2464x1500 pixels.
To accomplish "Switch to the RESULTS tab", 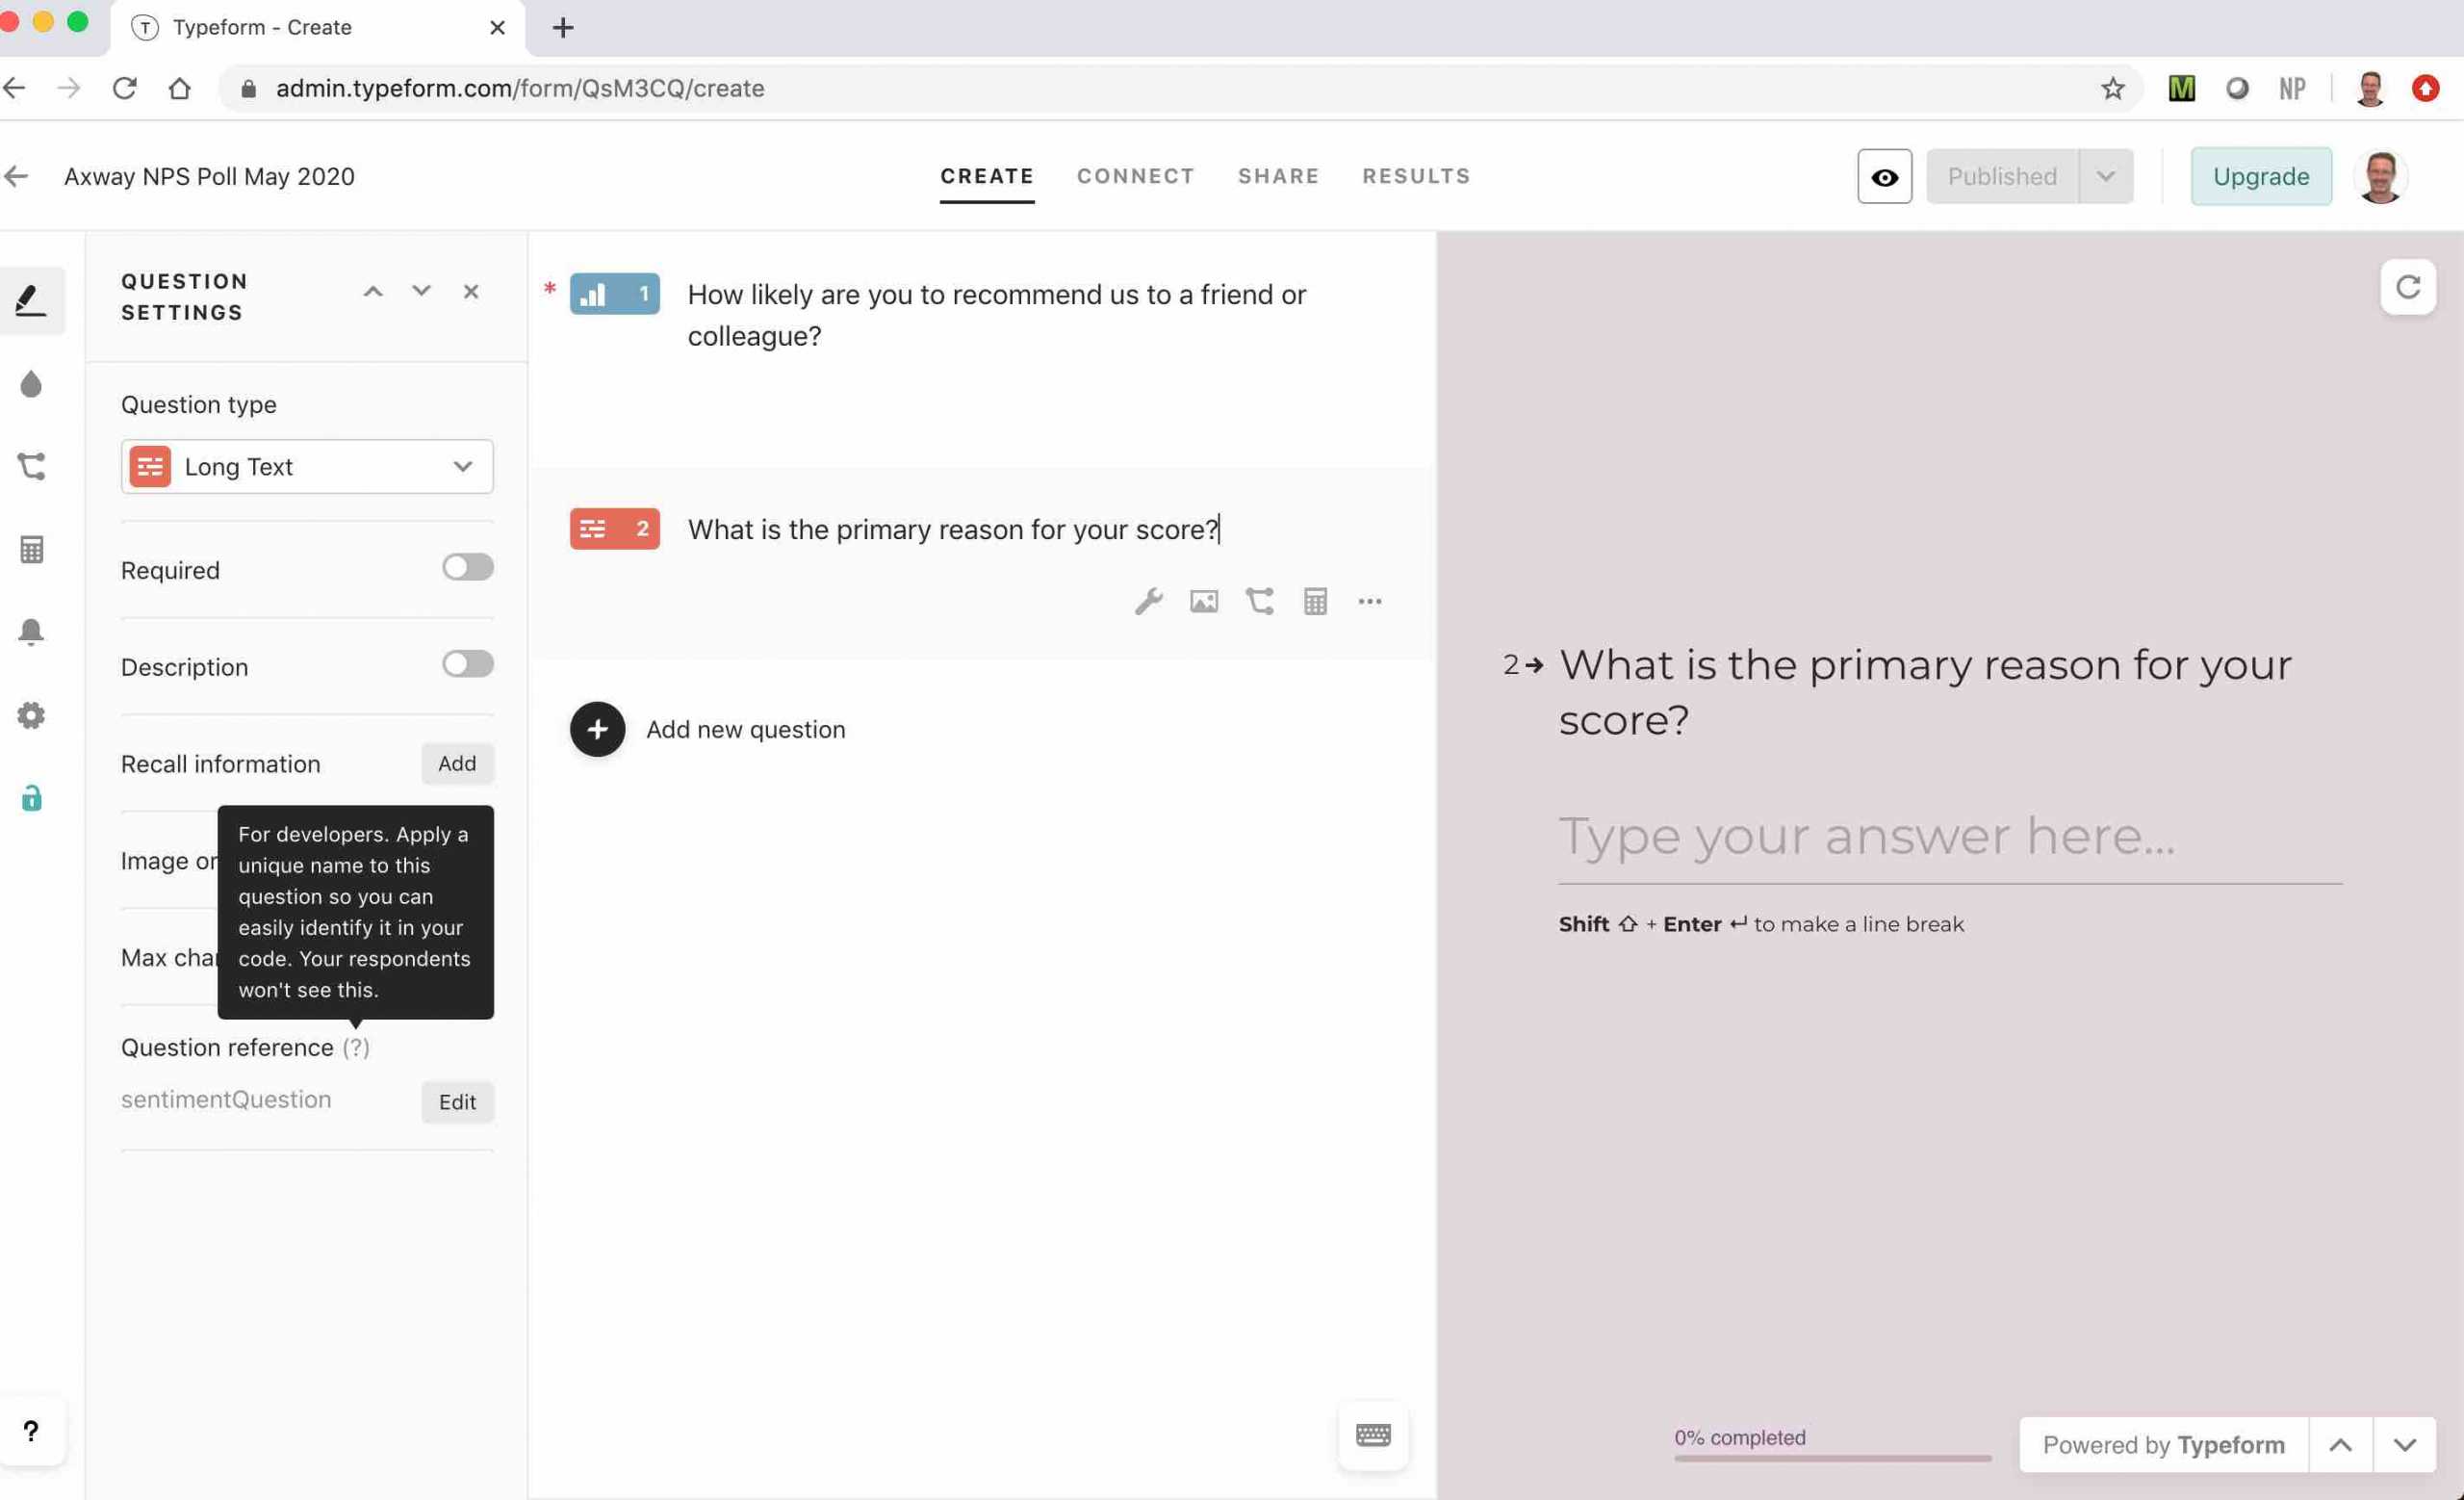I will [1416, 176].
